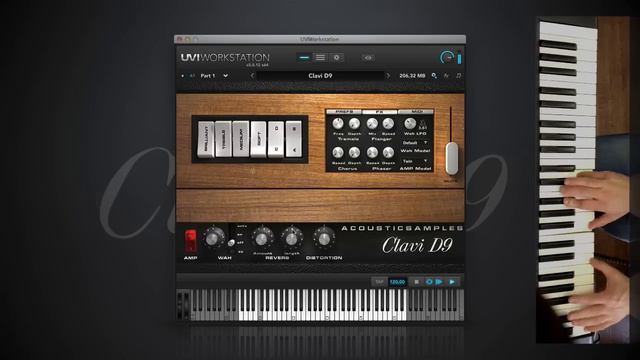This screenshot has height=360, width=640.
Task: Click the WAH knob on bottom panel
Action: pos(213,238)
